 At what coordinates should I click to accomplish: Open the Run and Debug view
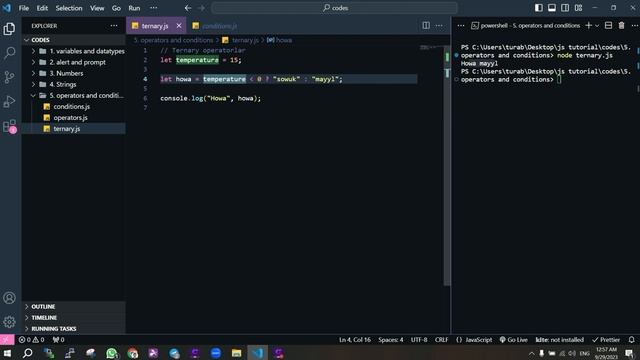pos(9,102)
